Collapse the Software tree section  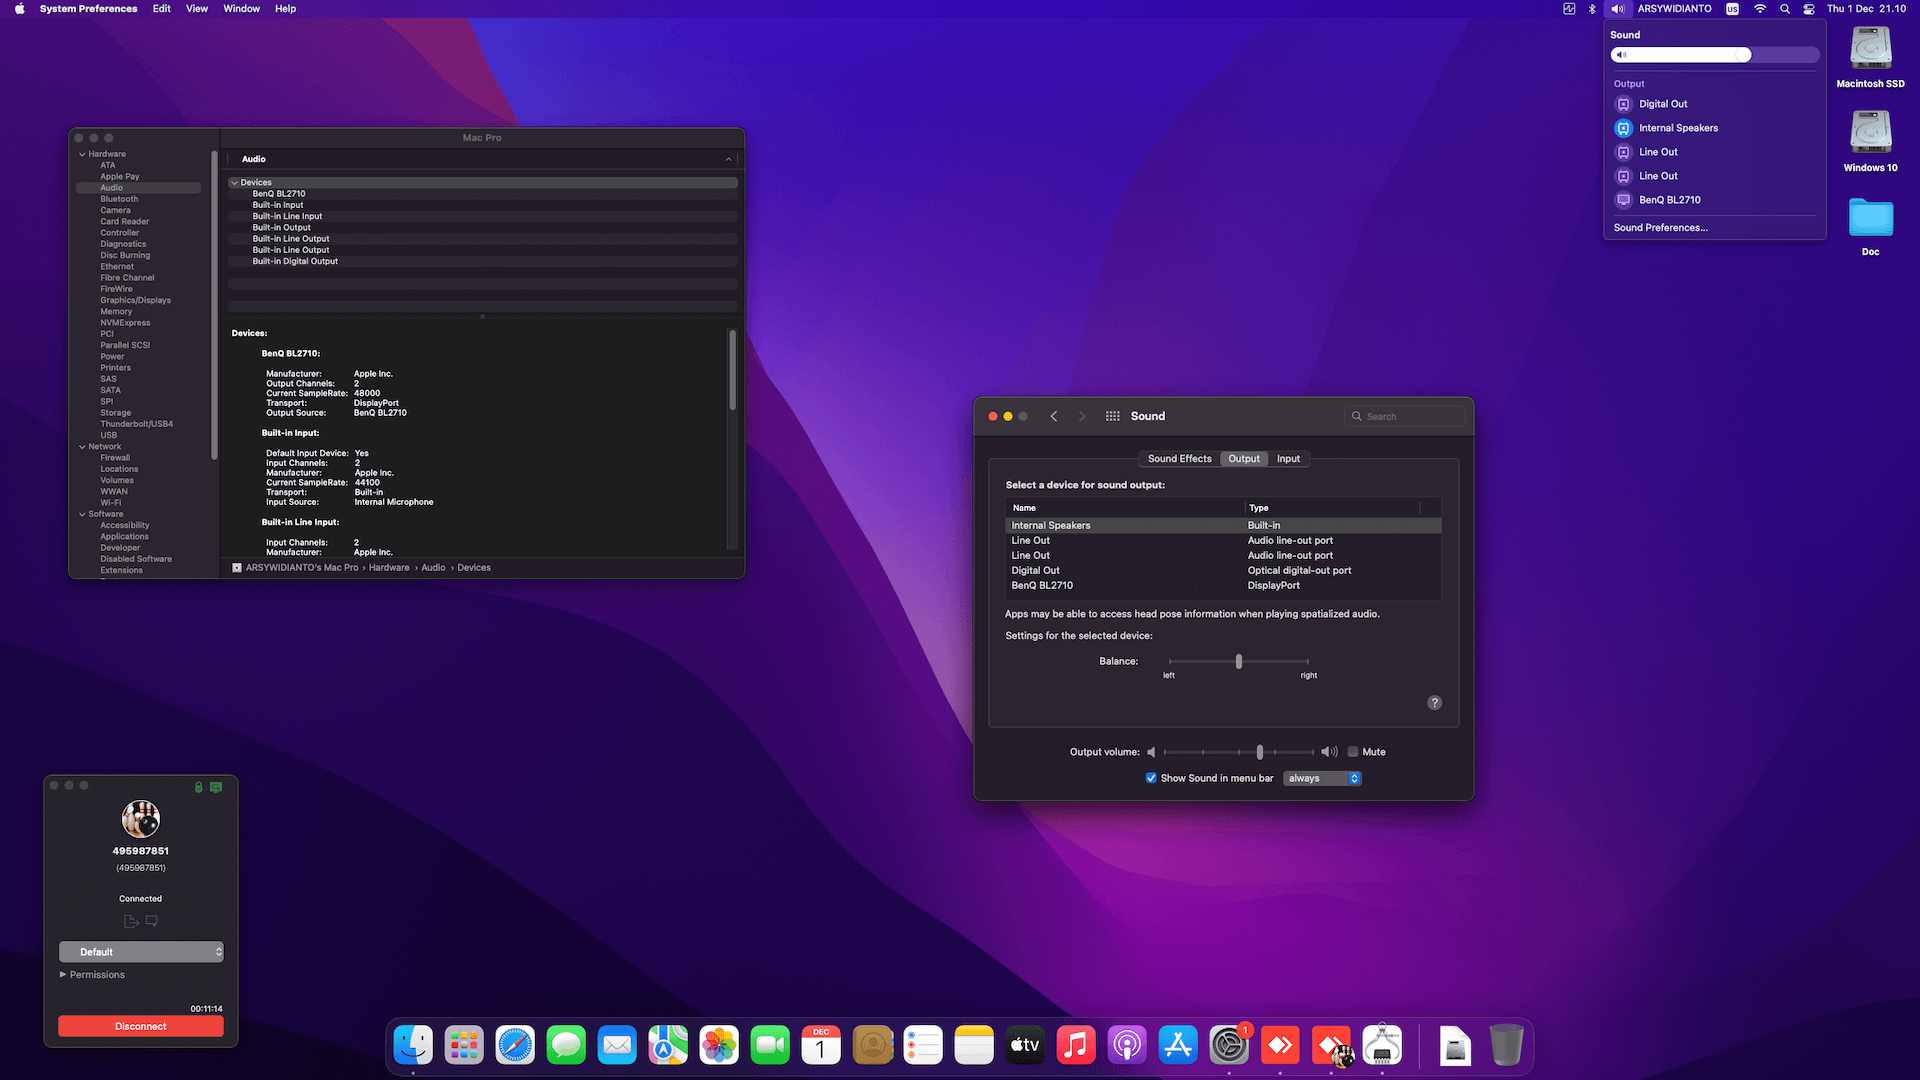click(82, 514)
